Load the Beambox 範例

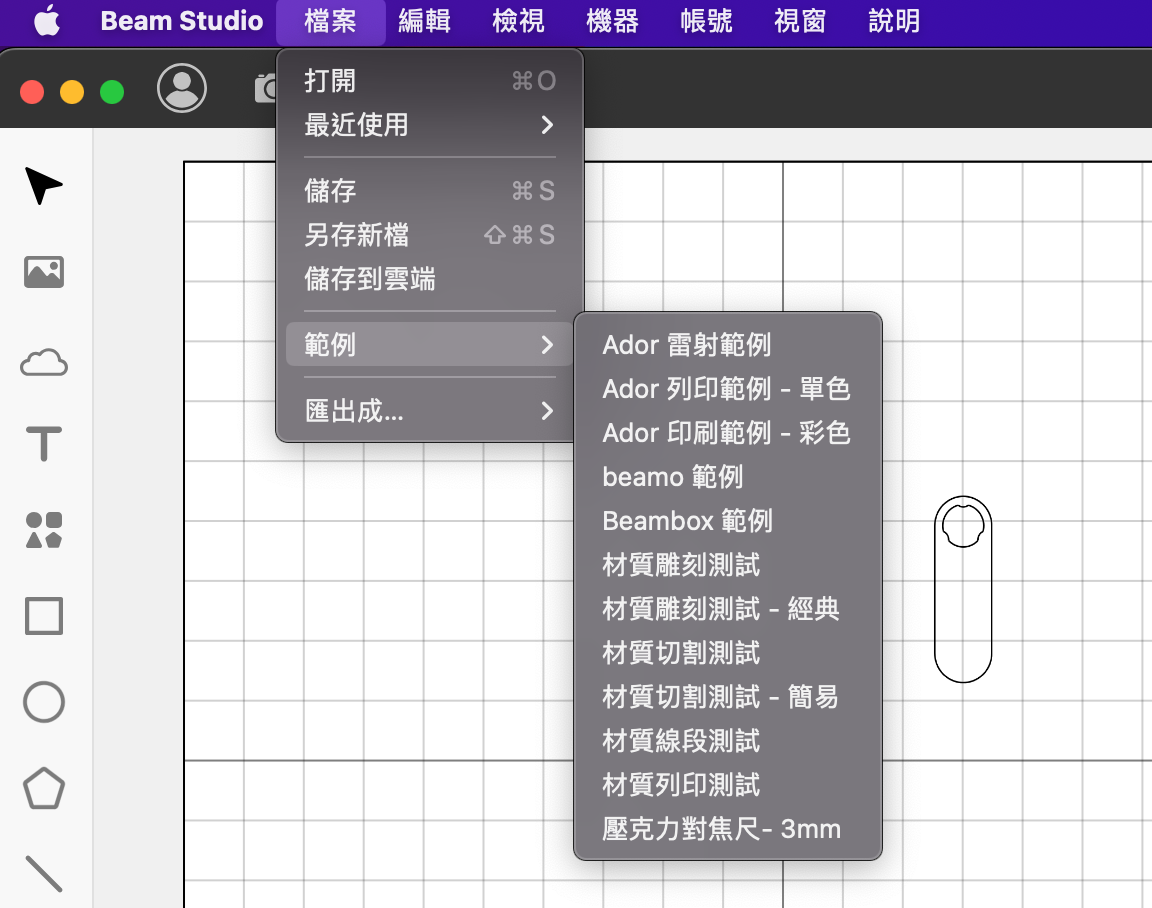click(727, 521)
